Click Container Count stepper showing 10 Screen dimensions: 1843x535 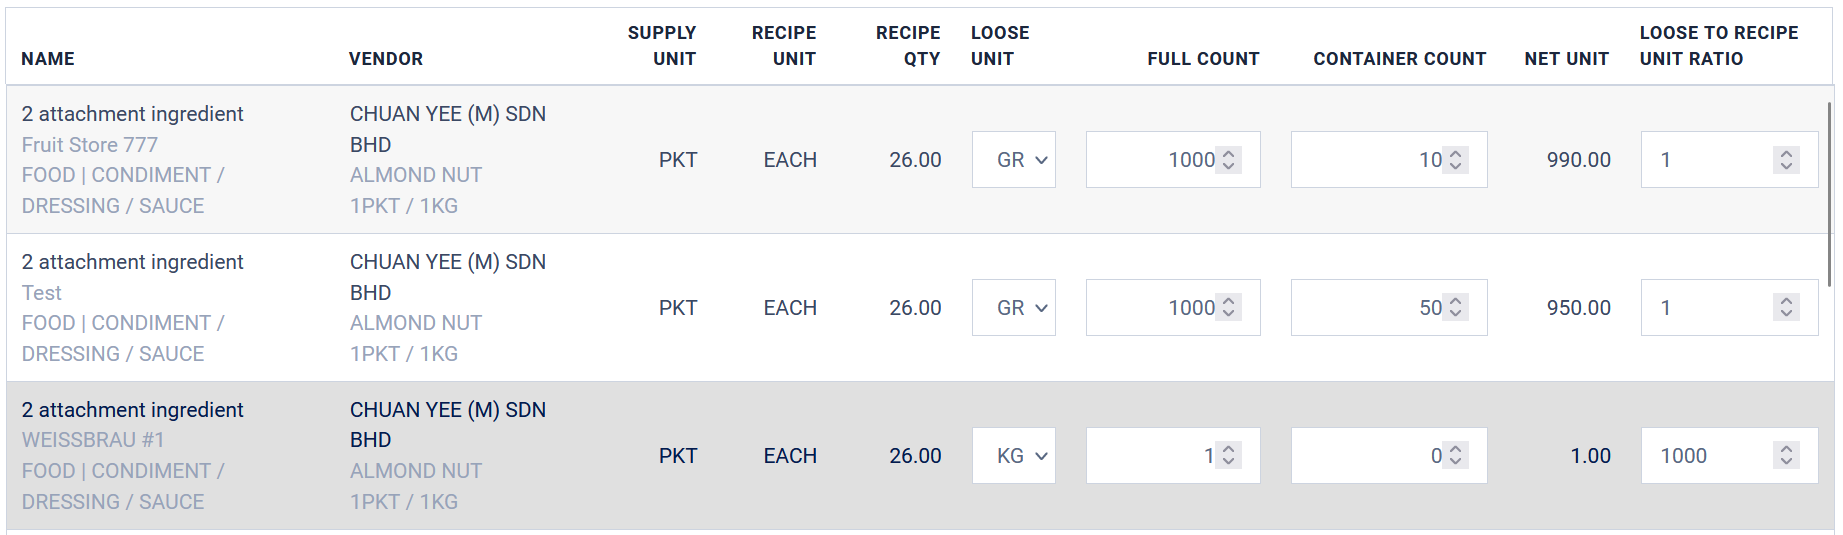pos(1456,160)
